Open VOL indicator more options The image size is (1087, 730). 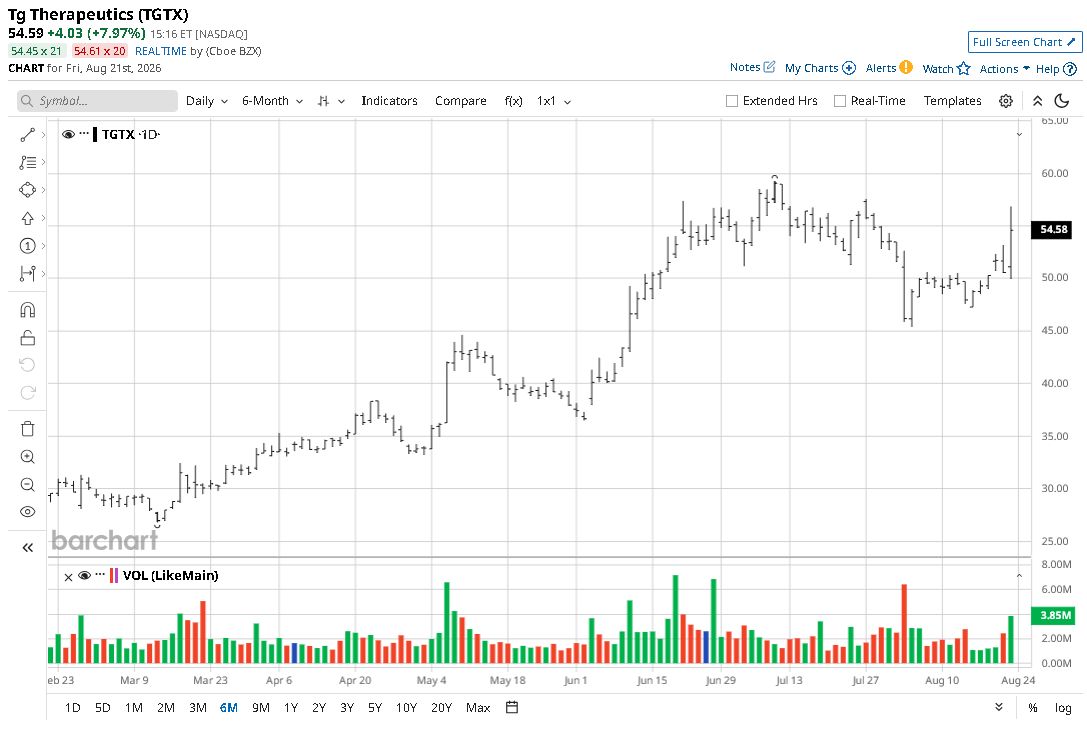[x=100, y=575]
